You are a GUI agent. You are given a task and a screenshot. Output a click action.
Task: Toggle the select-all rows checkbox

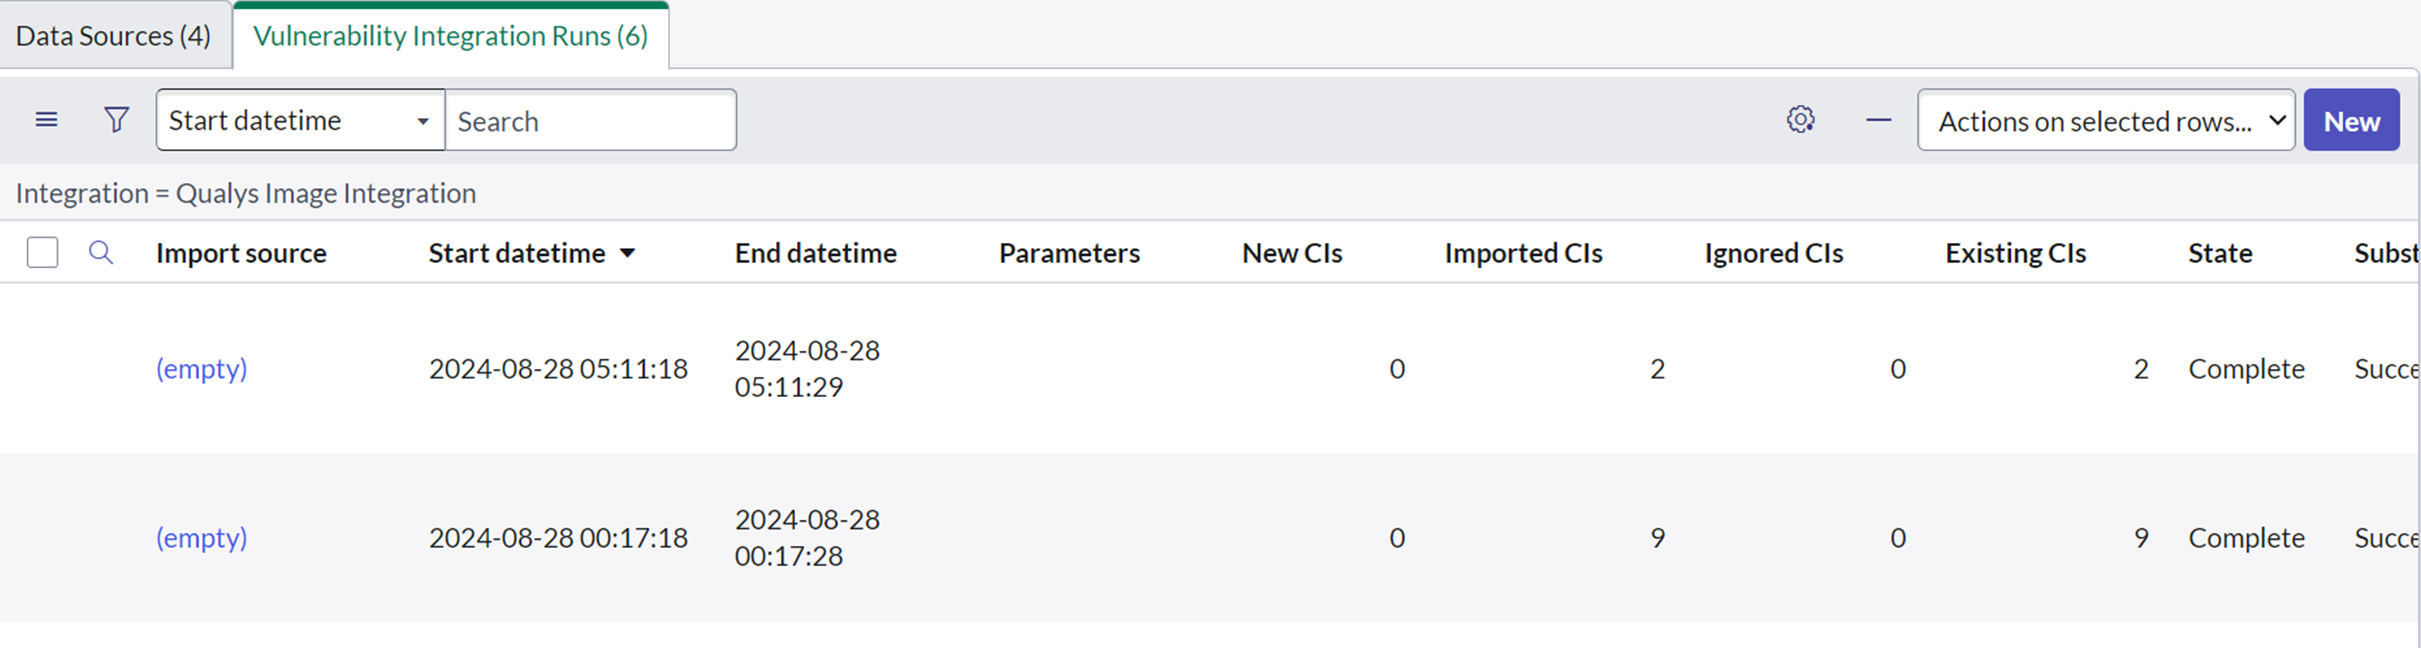(42, 253)
